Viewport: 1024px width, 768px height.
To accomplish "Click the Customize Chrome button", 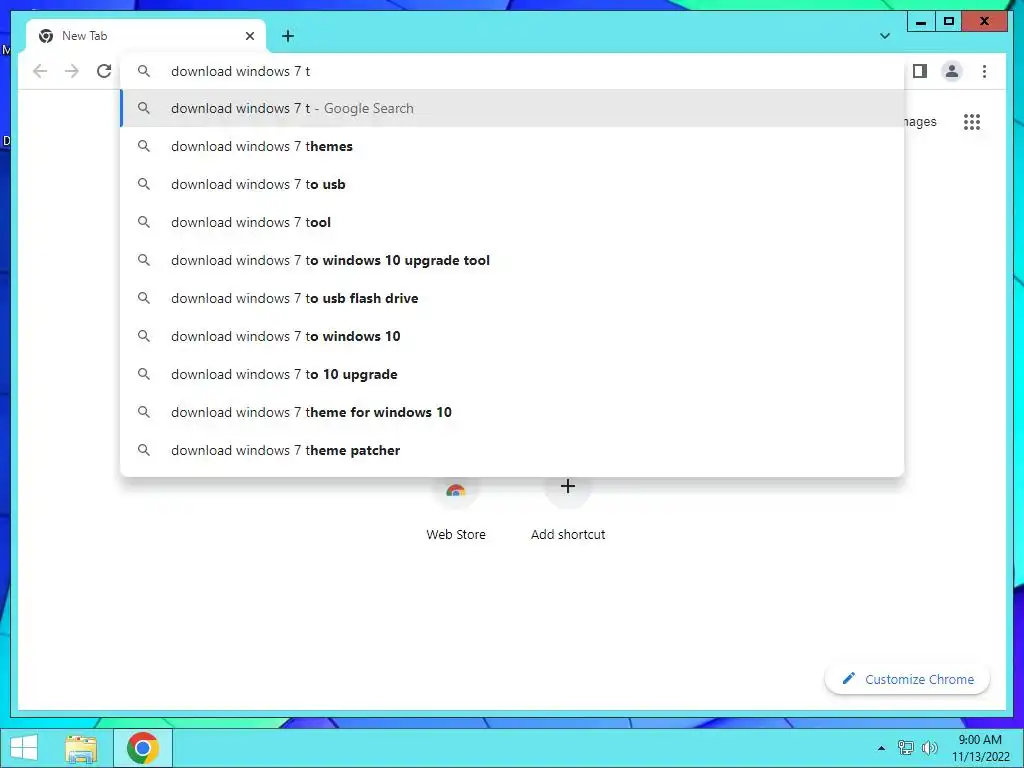I will [908, 679].
